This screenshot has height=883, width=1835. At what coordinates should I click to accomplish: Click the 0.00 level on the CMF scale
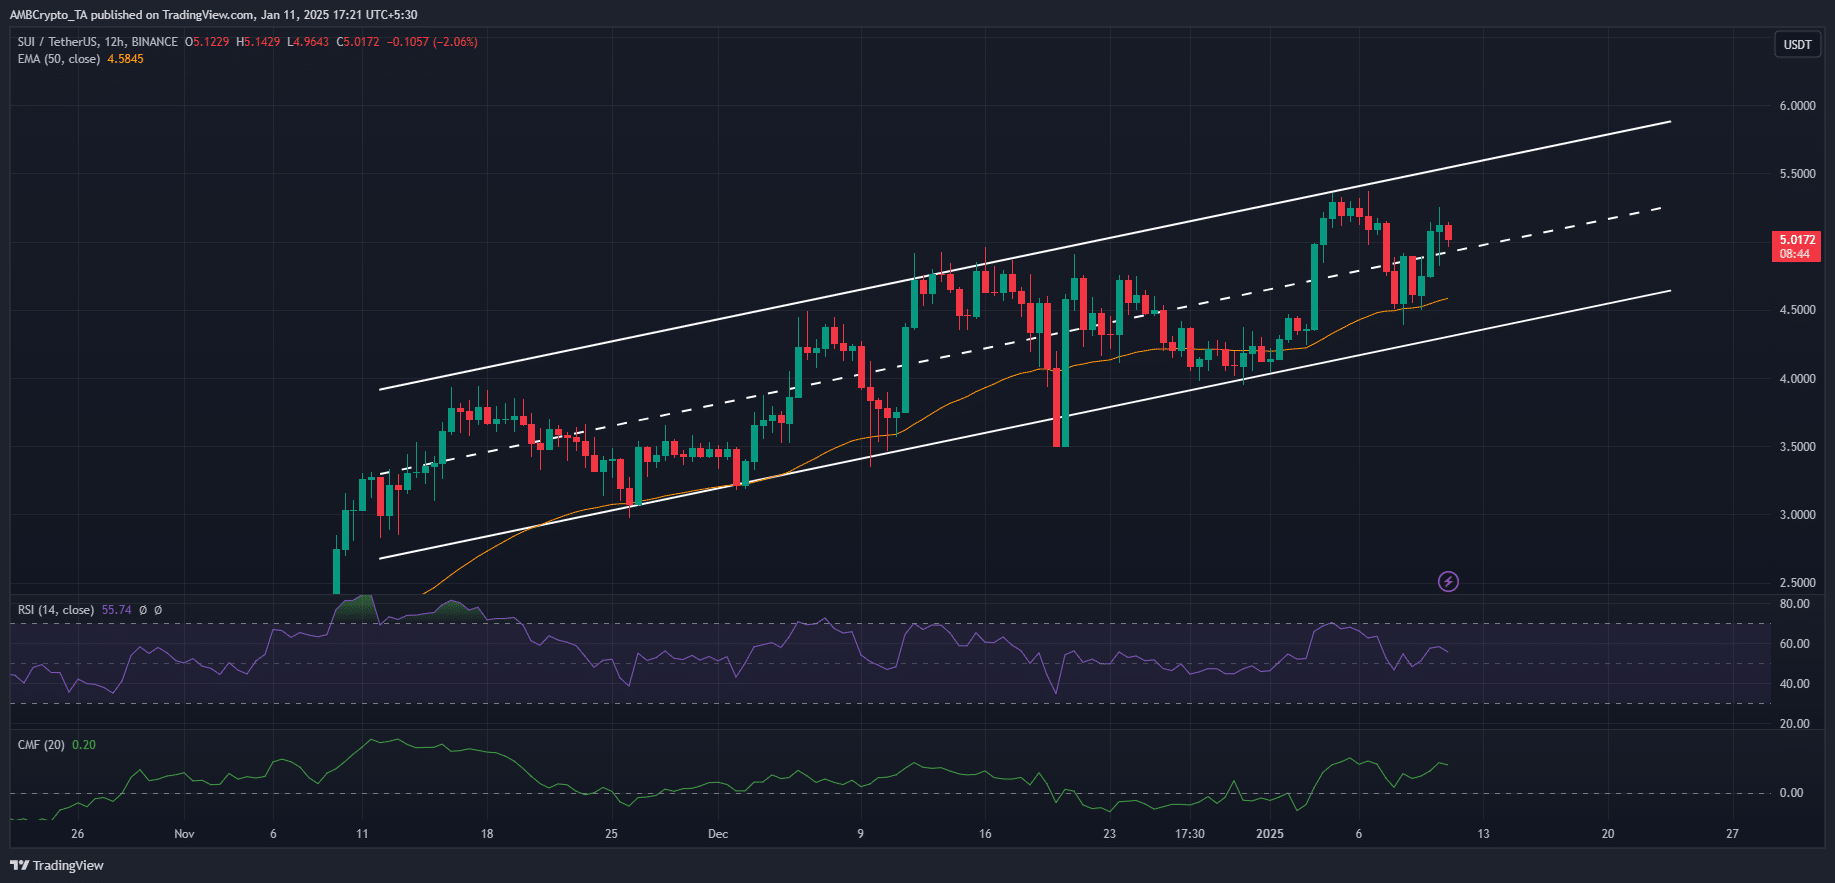tap(1791, 793)
